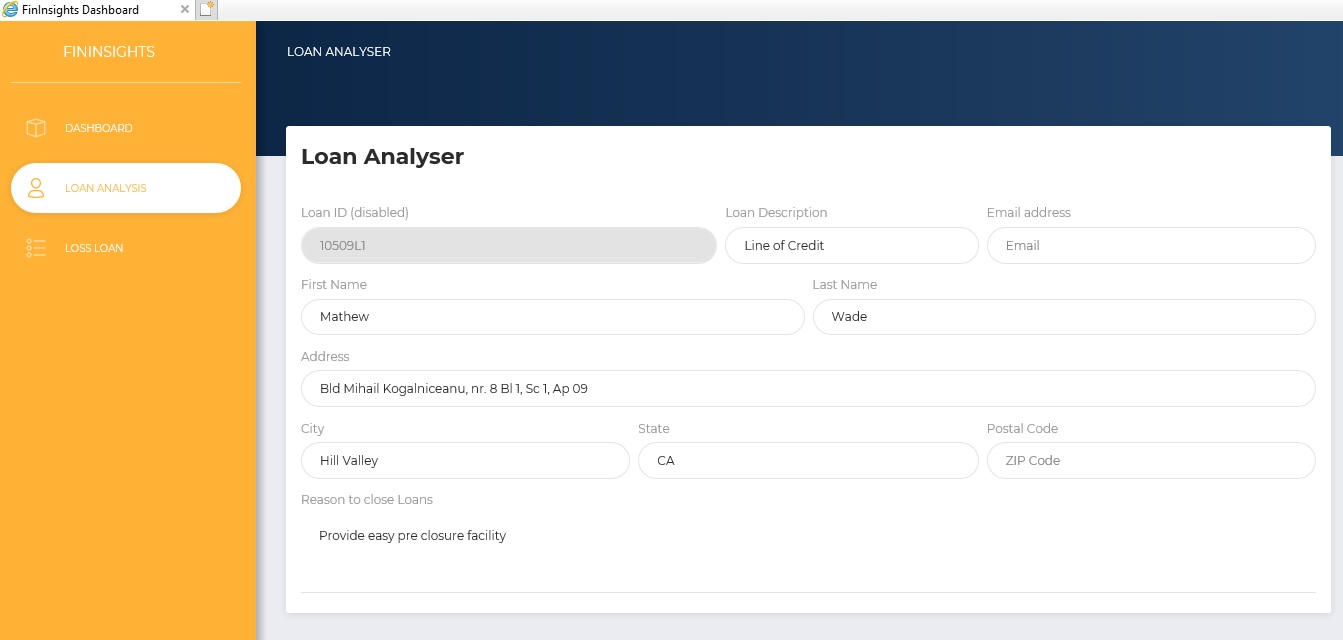Click the 'Postal Code' label
This screenshot has height=640, width=1343.
(1022, 429)
